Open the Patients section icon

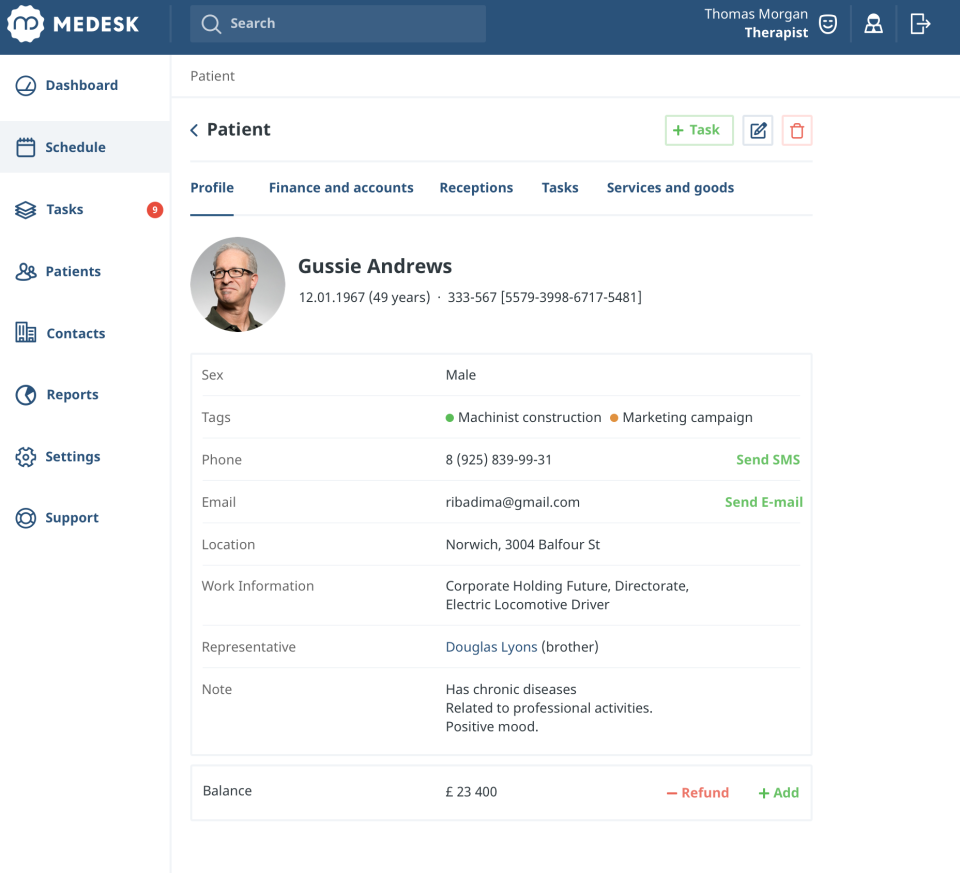(24, 271)
